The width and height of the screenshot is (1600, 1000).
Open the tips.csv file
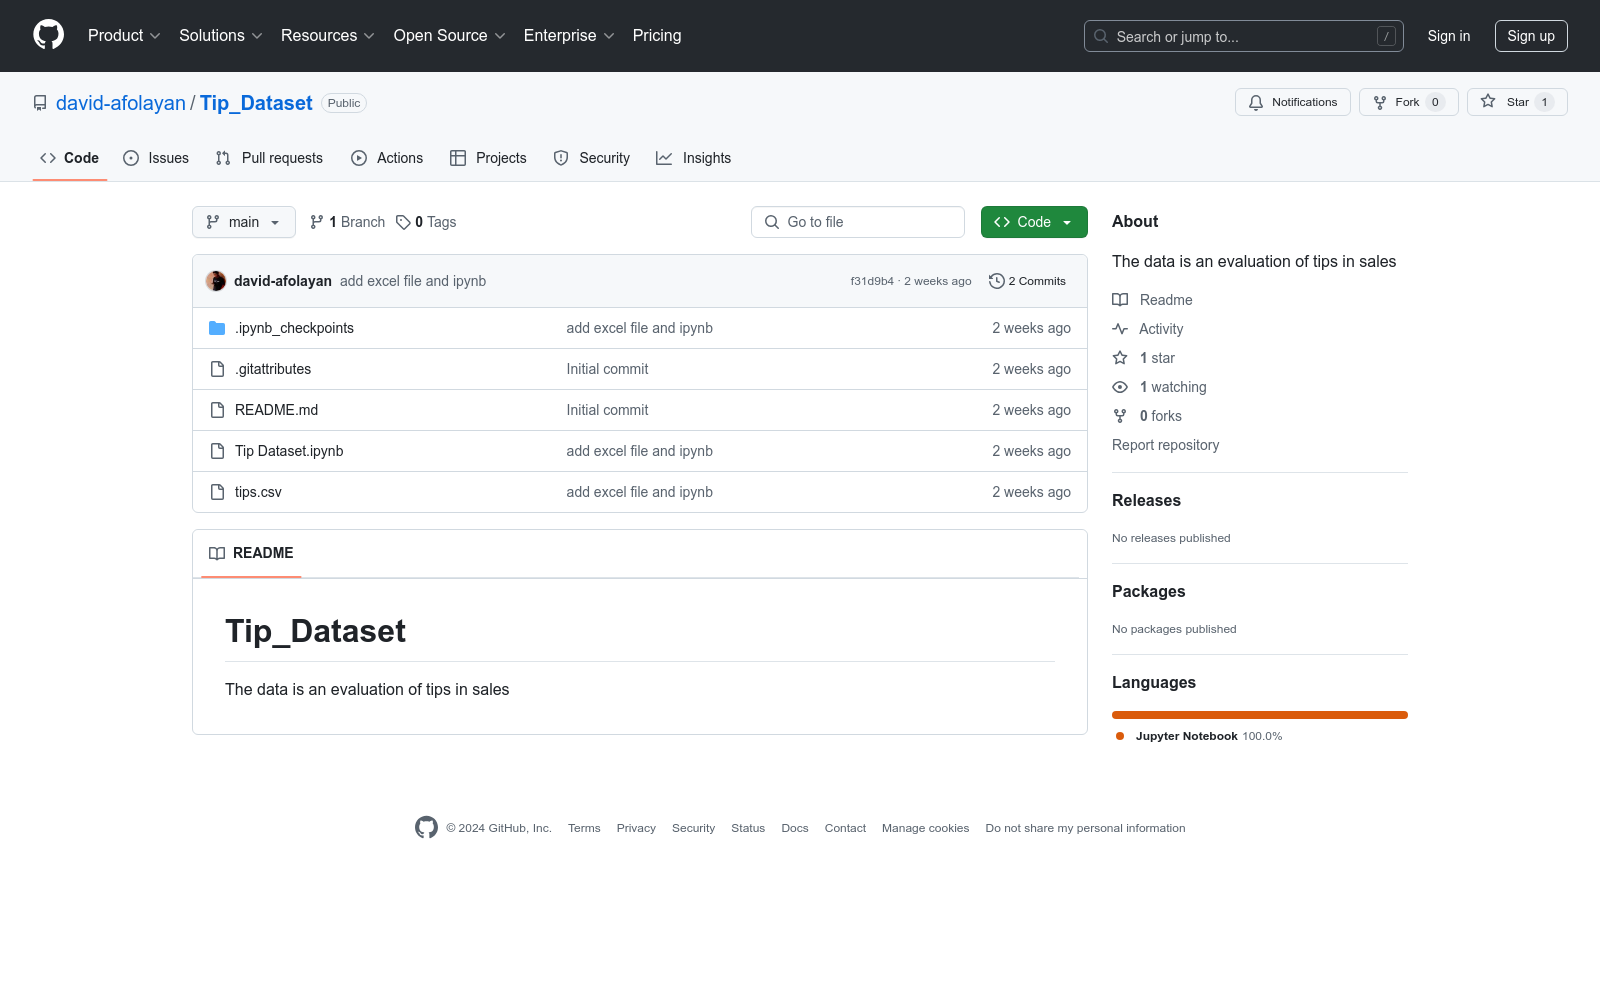click(x=258, y=492)
